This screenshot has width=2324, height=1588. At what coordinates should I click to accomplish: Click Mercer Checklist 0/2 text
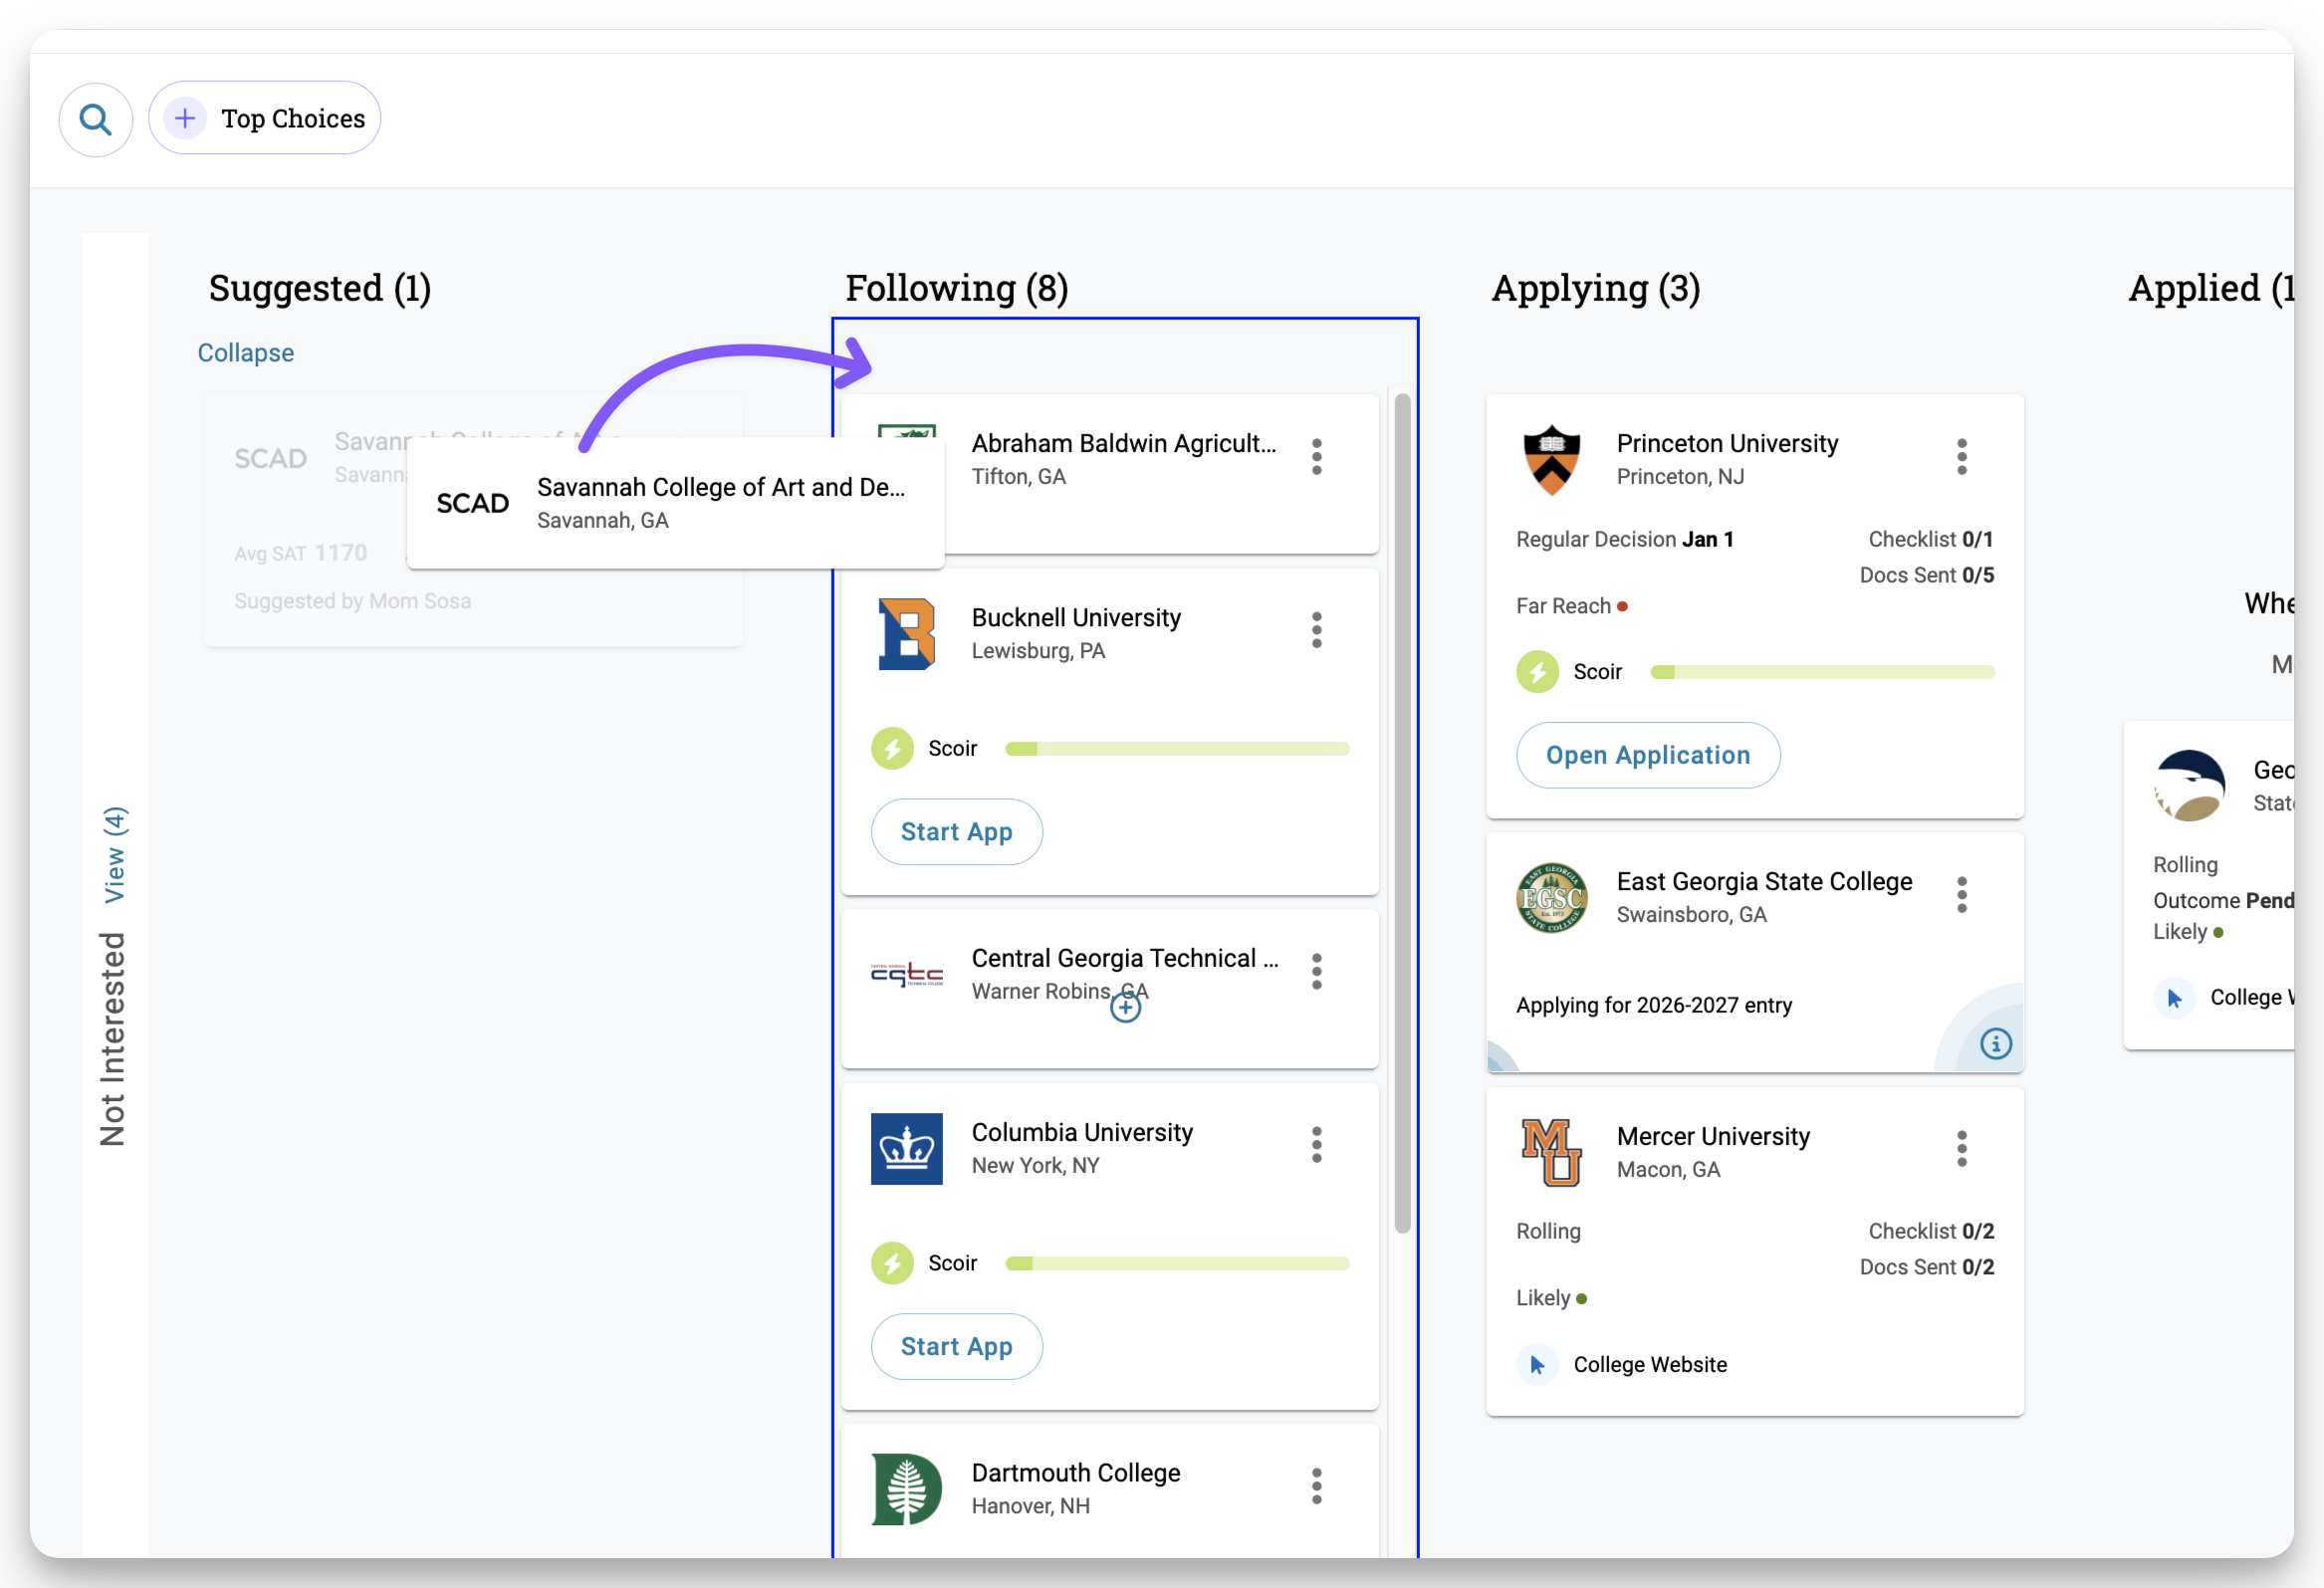pos(1931,1231)
